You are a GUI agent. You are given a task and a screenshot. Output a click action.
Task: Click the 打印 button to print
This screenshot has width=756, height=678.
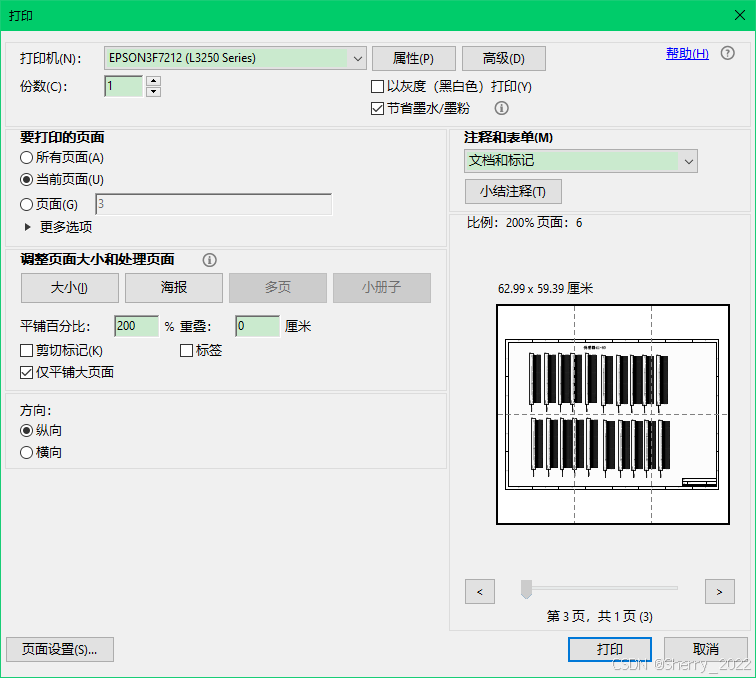coord(610,650)
